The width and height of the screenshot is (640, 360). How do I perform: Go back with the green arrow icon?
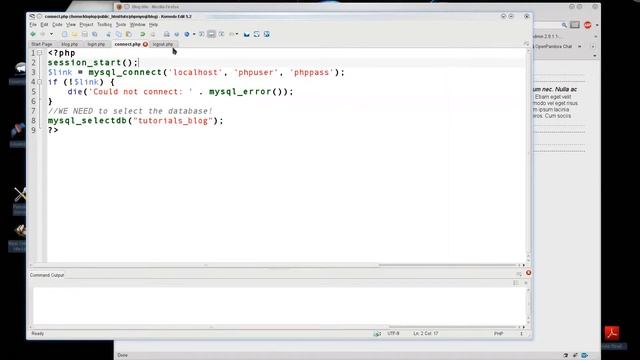click(33, 34)
